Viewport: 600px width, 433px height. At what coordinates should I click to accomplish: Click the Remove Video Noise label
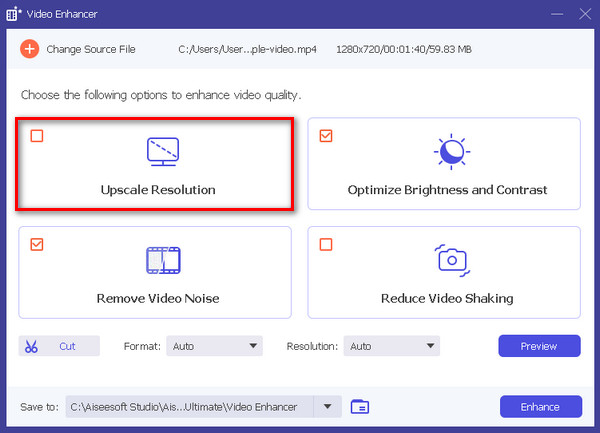(158, 298)
